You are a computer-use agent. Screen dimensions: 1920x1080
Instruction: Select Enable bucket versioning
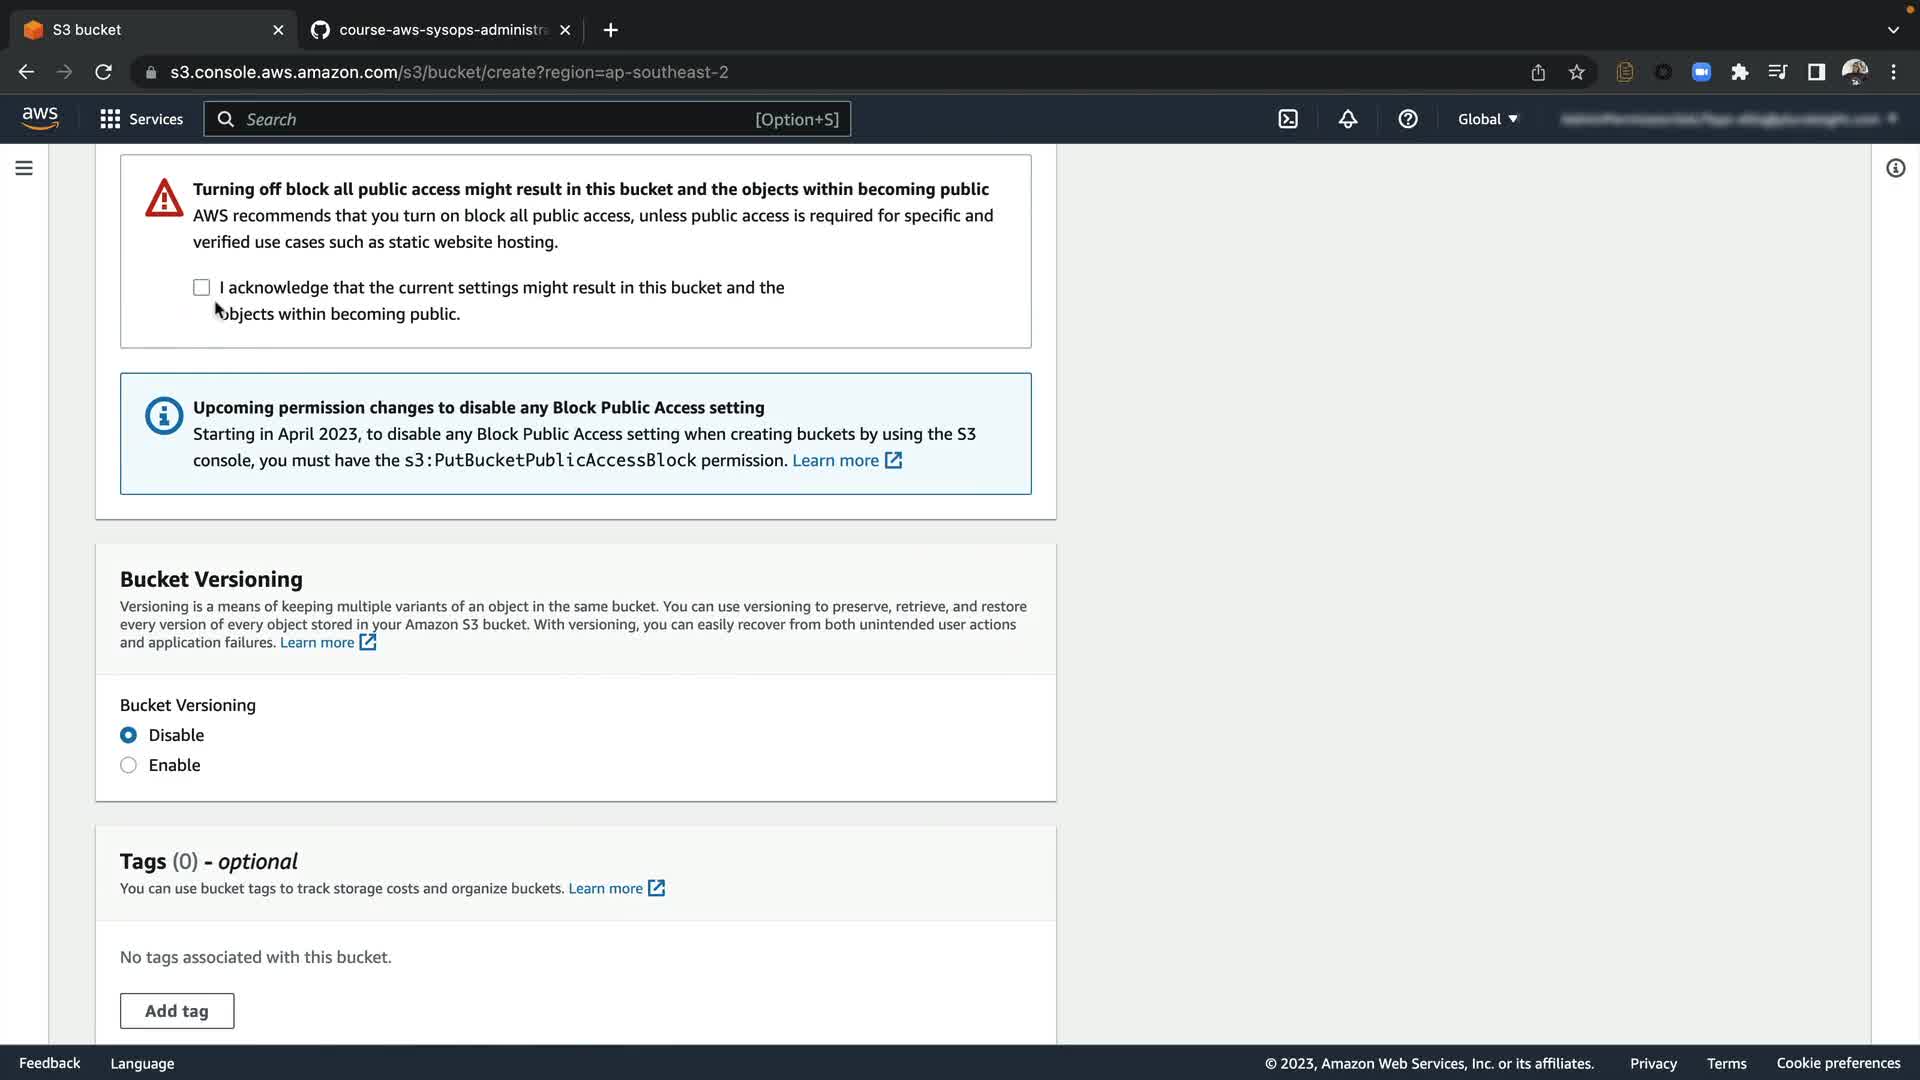[x=129, y=765]
